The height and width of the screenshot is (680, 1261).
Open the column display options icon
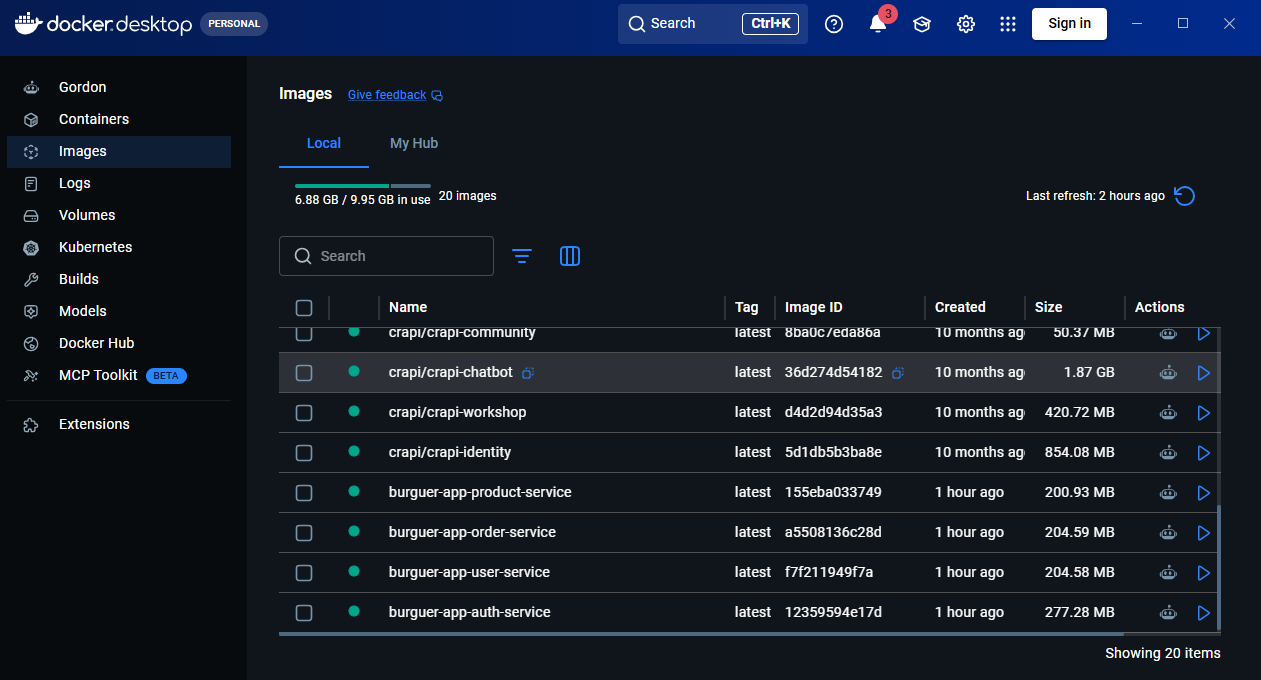[x=570, y=256]
